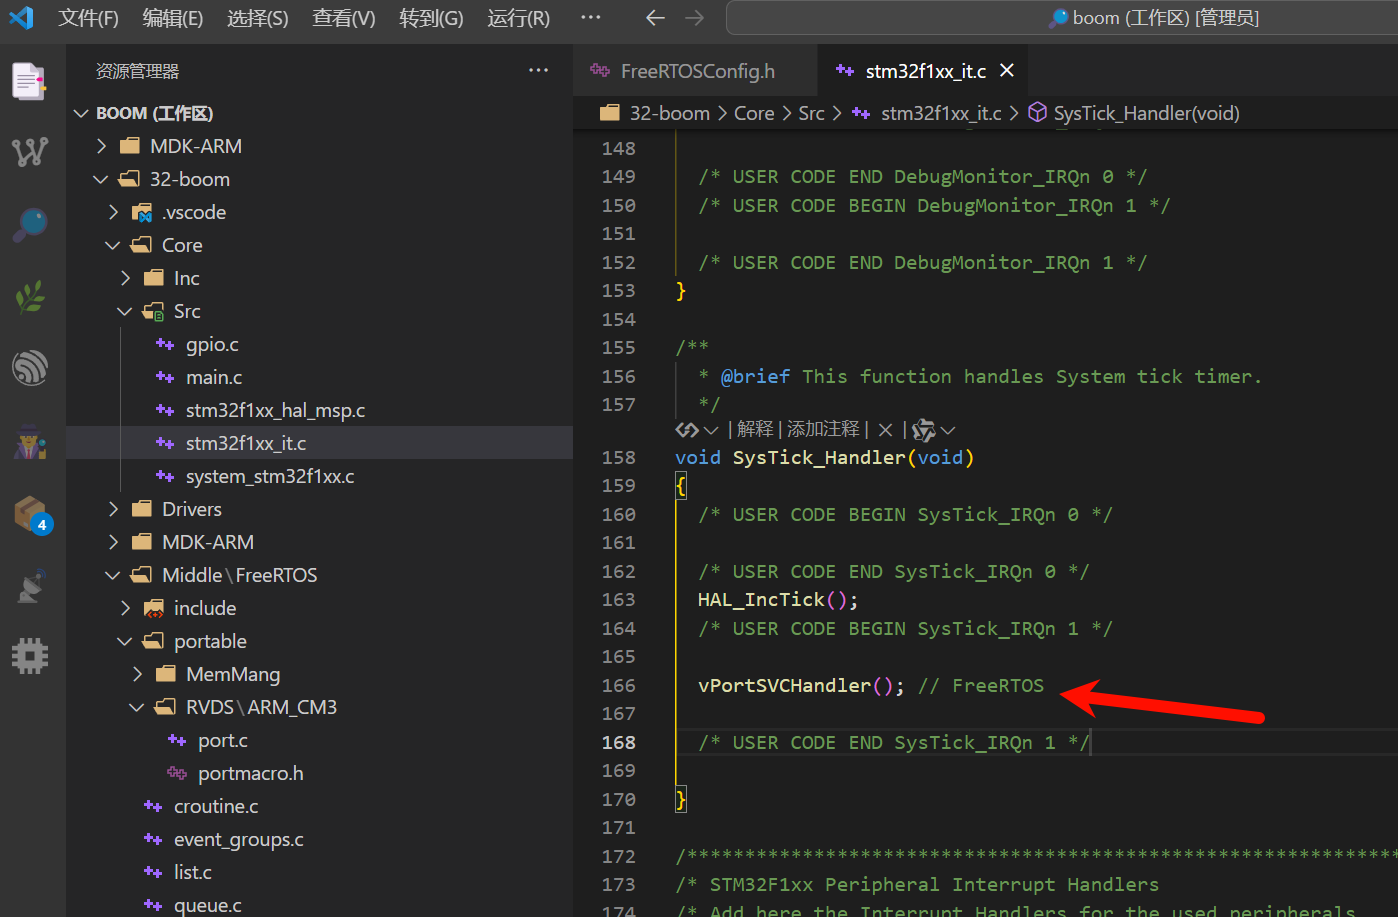Collapse the RVDS\ARM_CM3 folder
The width and height of the screenshot is (1398, 917).
(137, 707)
